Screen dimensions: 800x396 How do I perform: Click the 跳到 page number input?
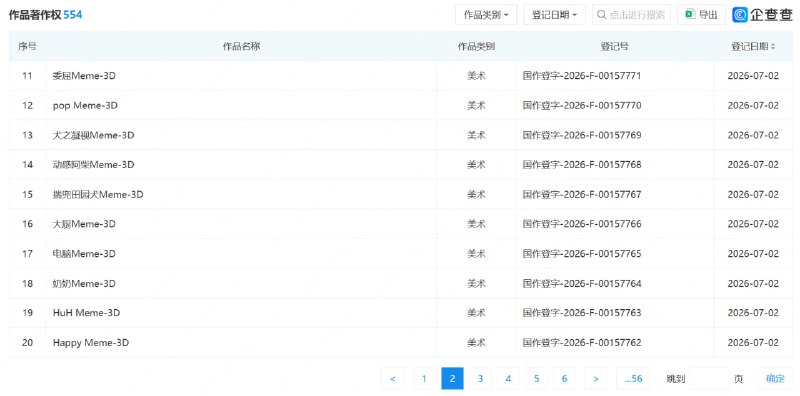[x=709, y=378]
